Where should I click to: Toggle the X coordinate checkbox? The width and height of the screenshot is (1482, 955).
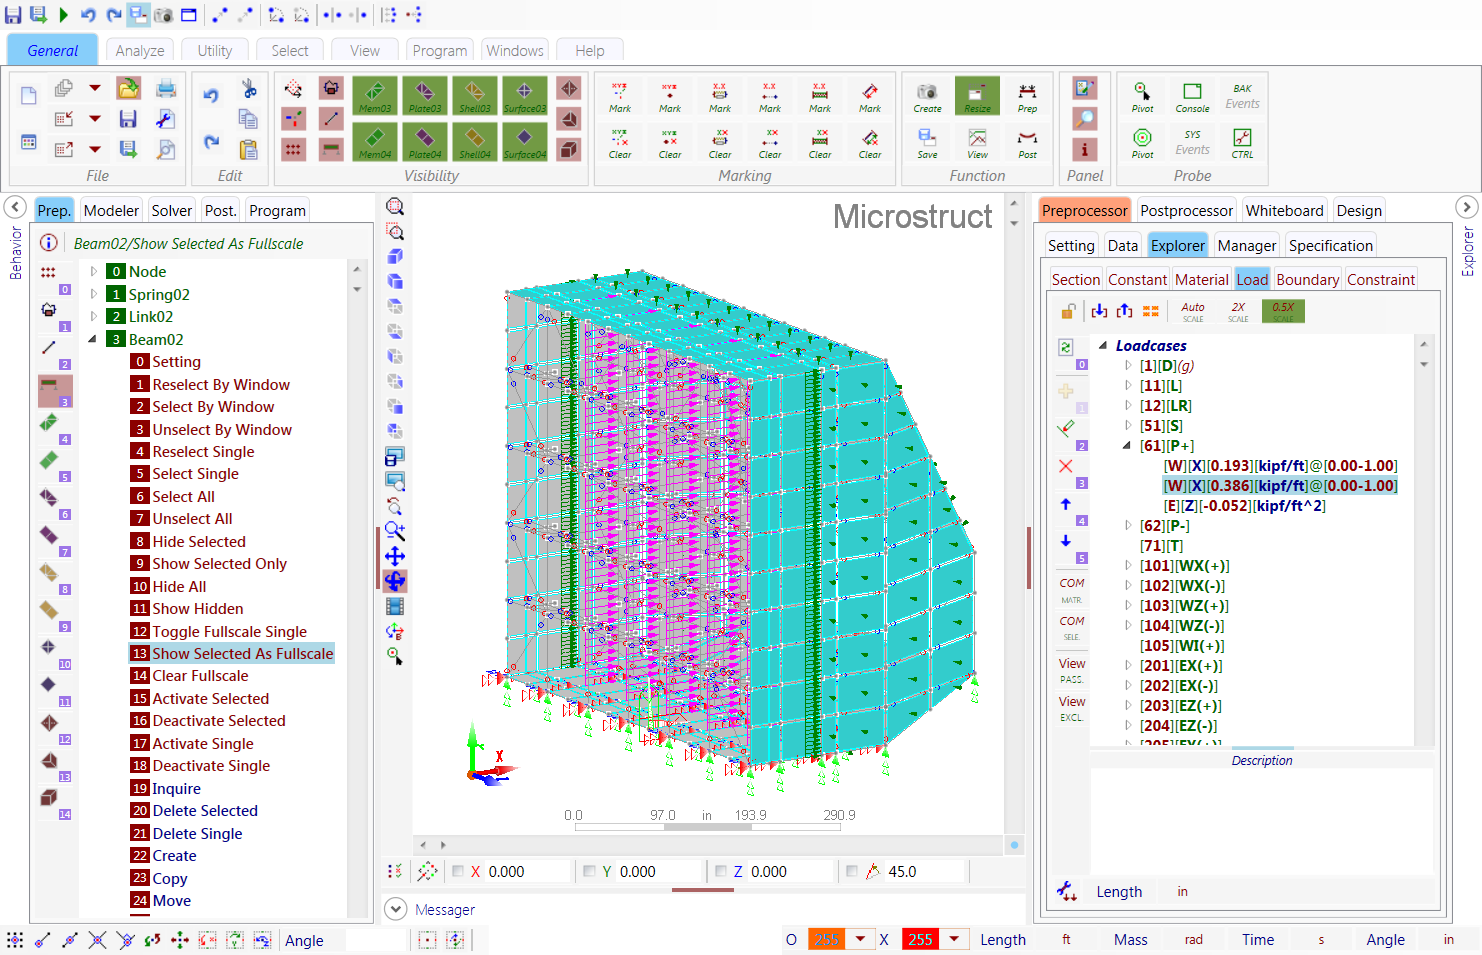[x=458, y=871]
